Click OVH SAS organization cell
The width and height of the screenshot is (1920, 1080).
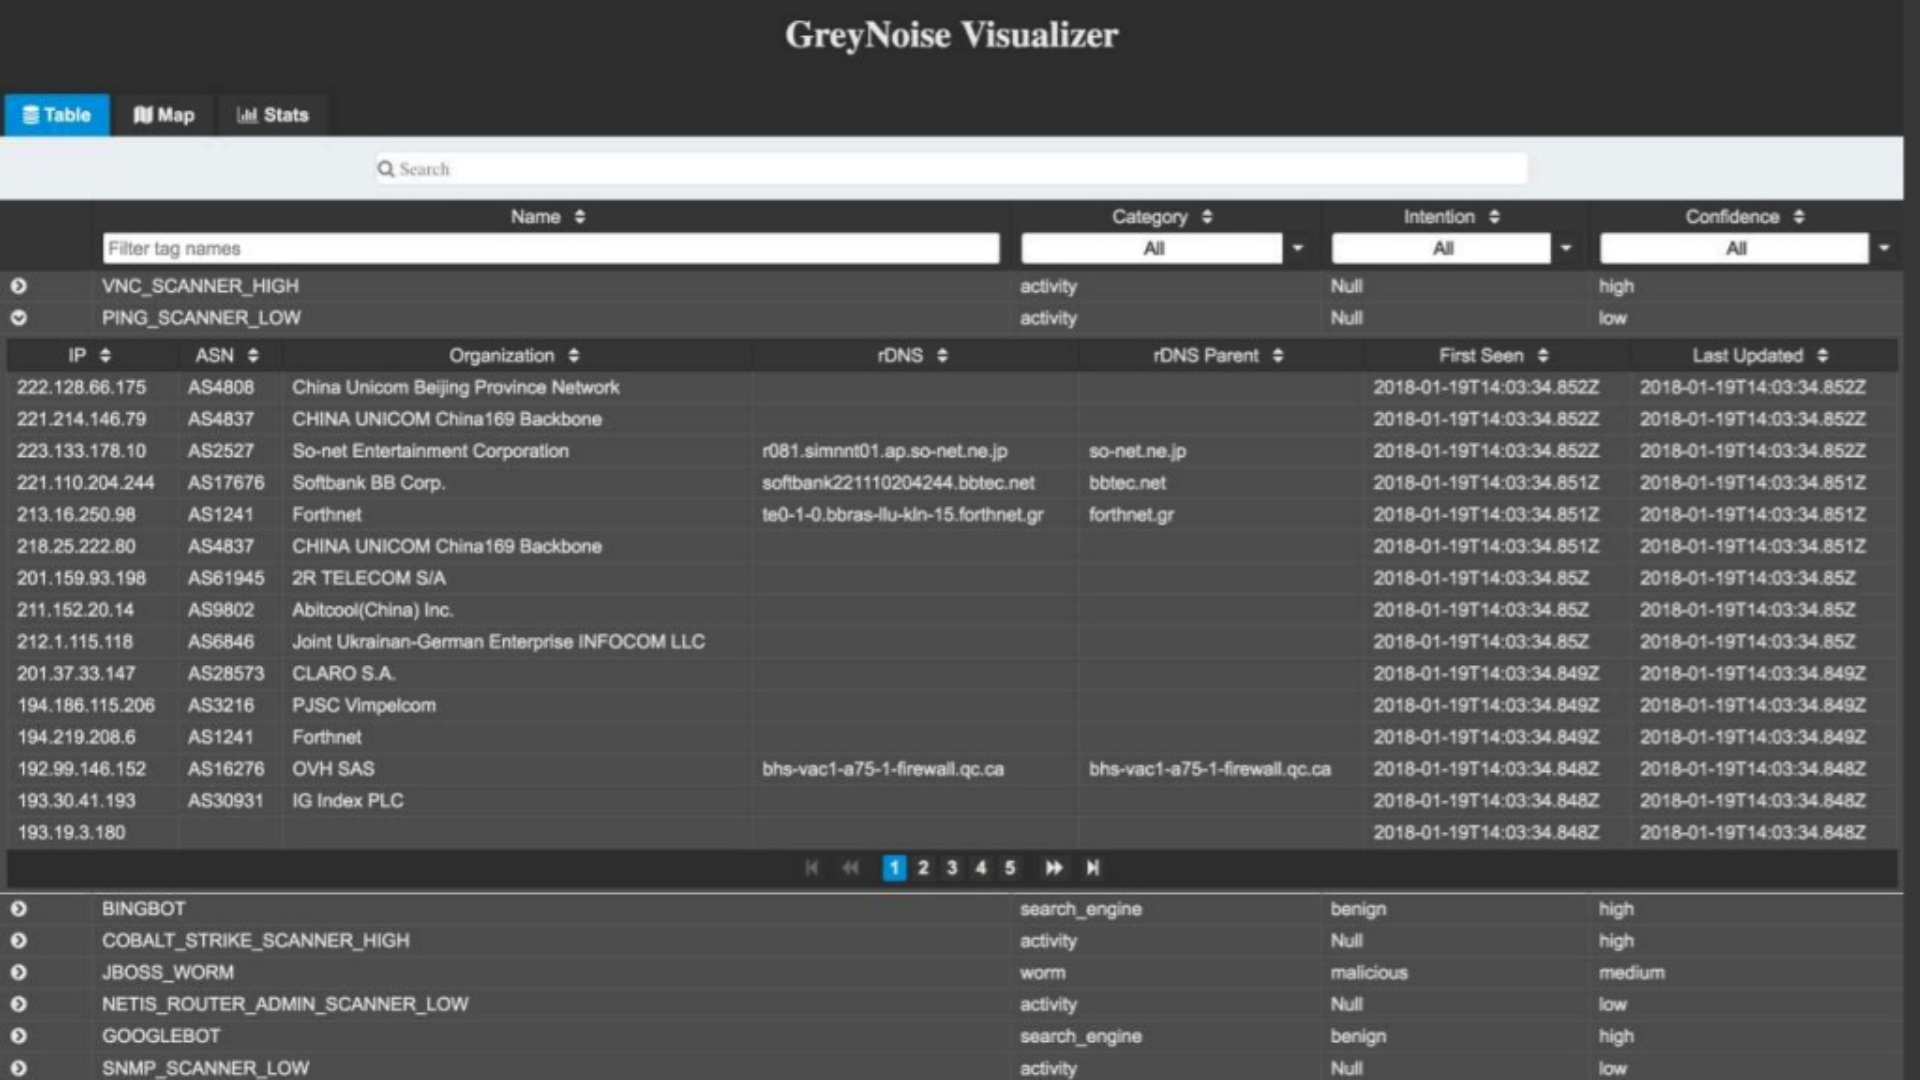point(333,769)
